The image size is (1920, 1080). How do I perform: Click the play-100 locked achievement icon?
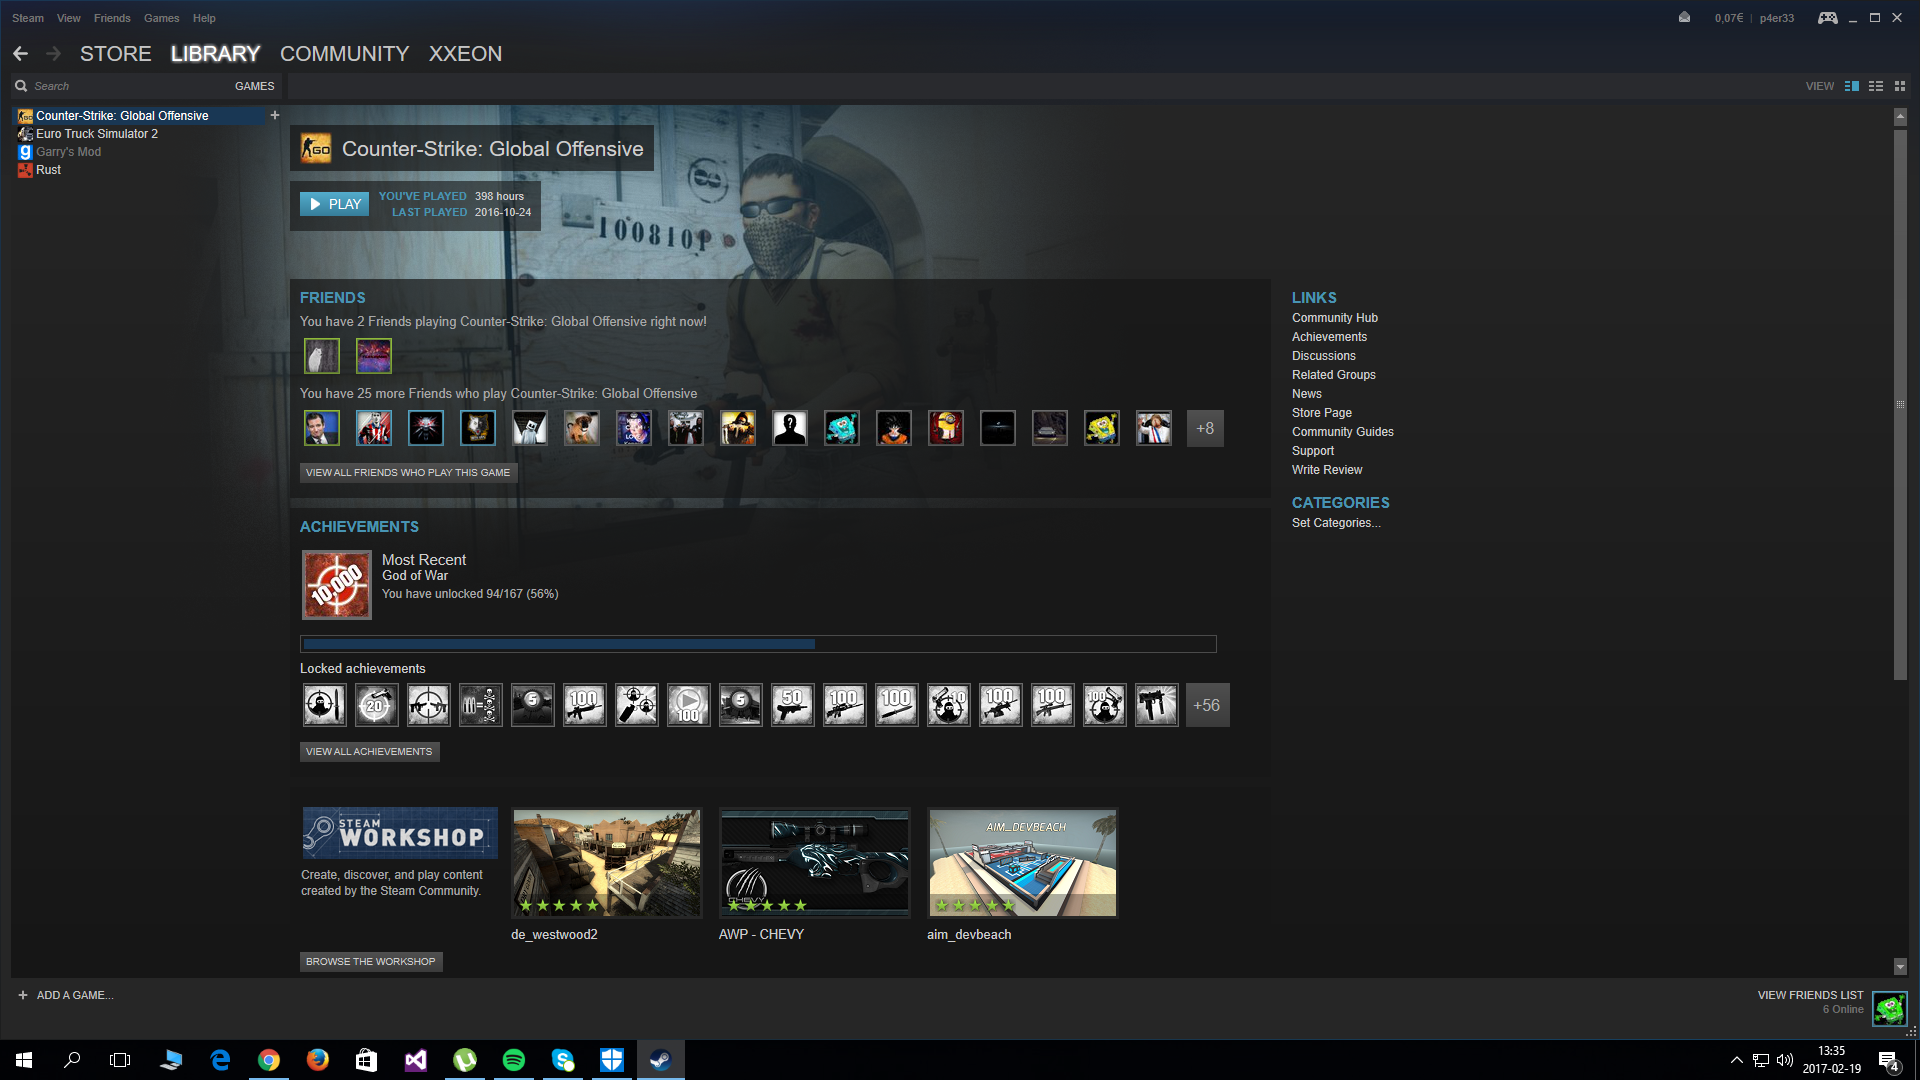click(688, 705)
